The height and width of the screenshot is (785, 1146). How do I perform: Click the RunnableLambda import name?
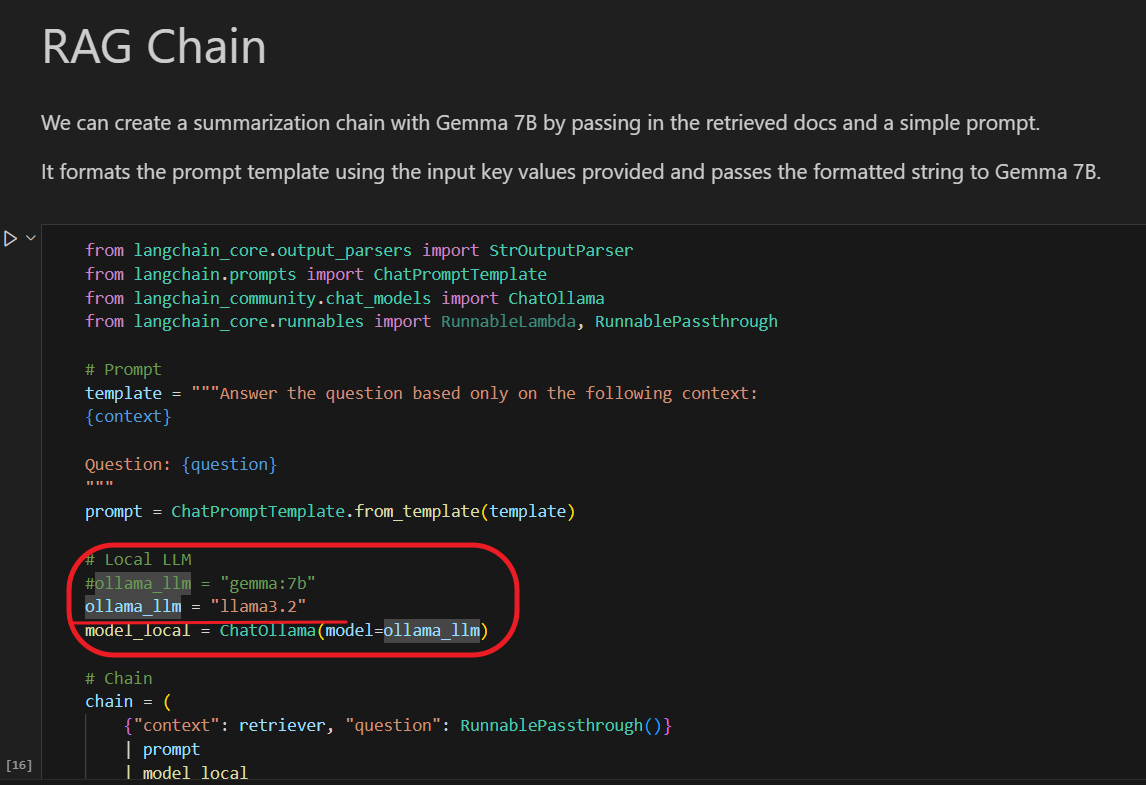point(508,322)
